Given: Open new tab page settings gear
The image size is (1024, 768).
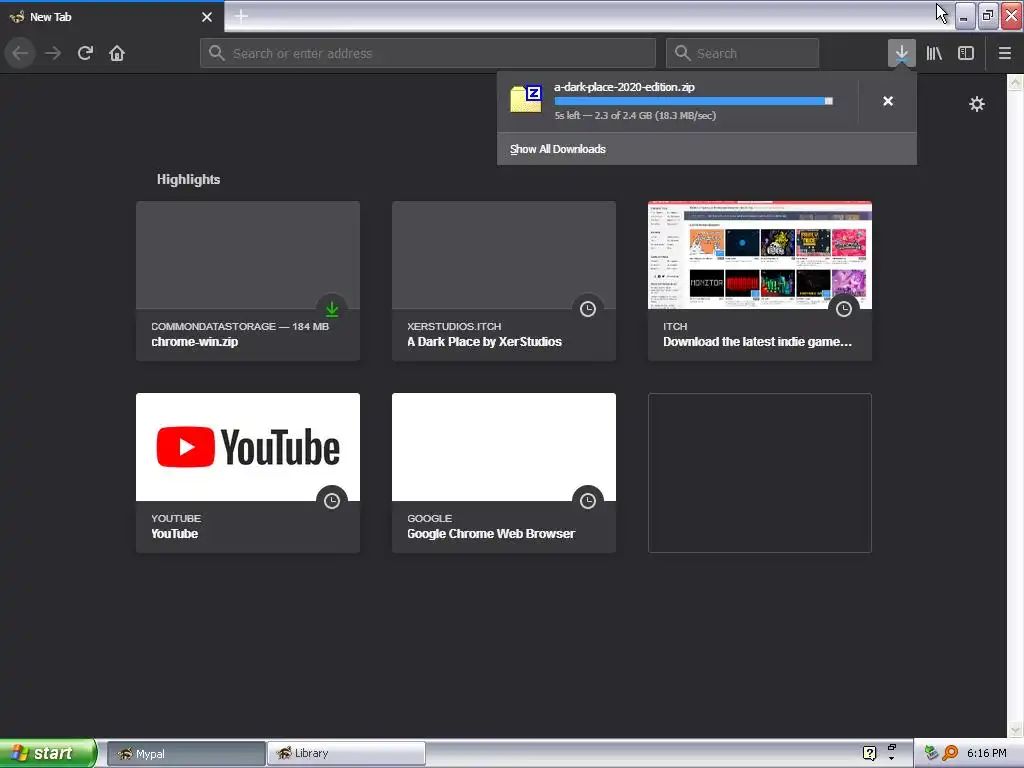Looking at the screenshot, I should 976,104.
